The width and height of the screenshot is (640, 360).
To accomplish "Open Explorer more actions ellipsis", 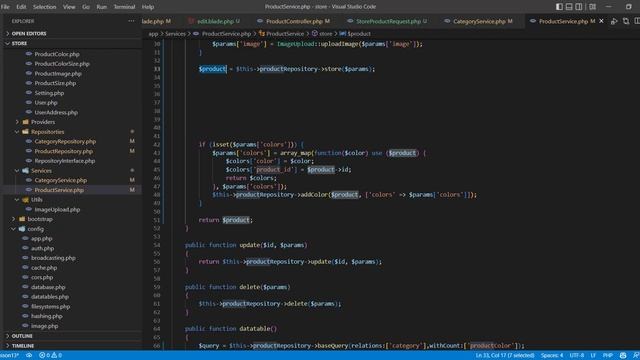I will click(131, 21).
